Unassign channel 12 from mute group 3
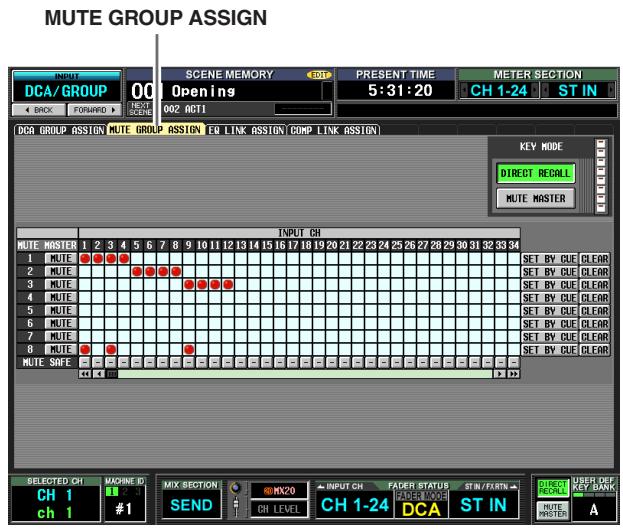This screenshot has width=623, height=529. click(228, 285)
